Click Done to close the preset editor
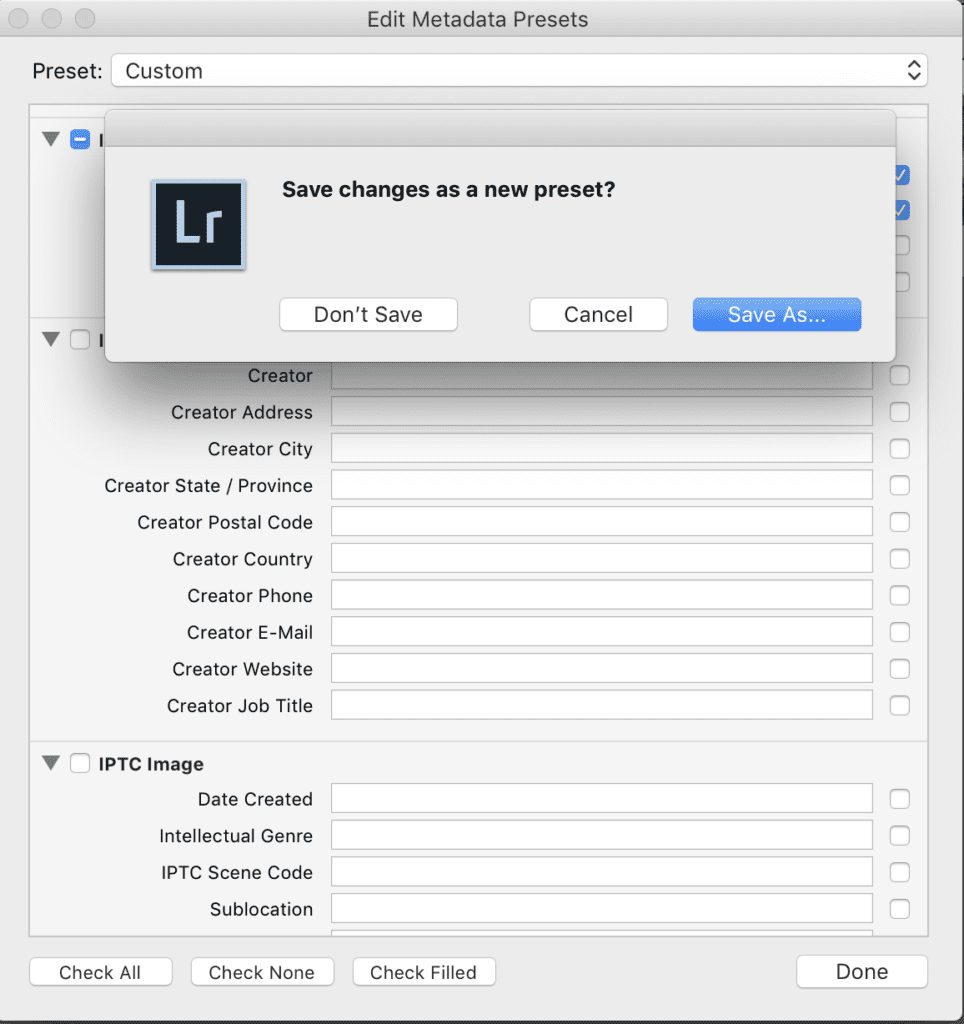964x1024 pixels. point(861,971)
